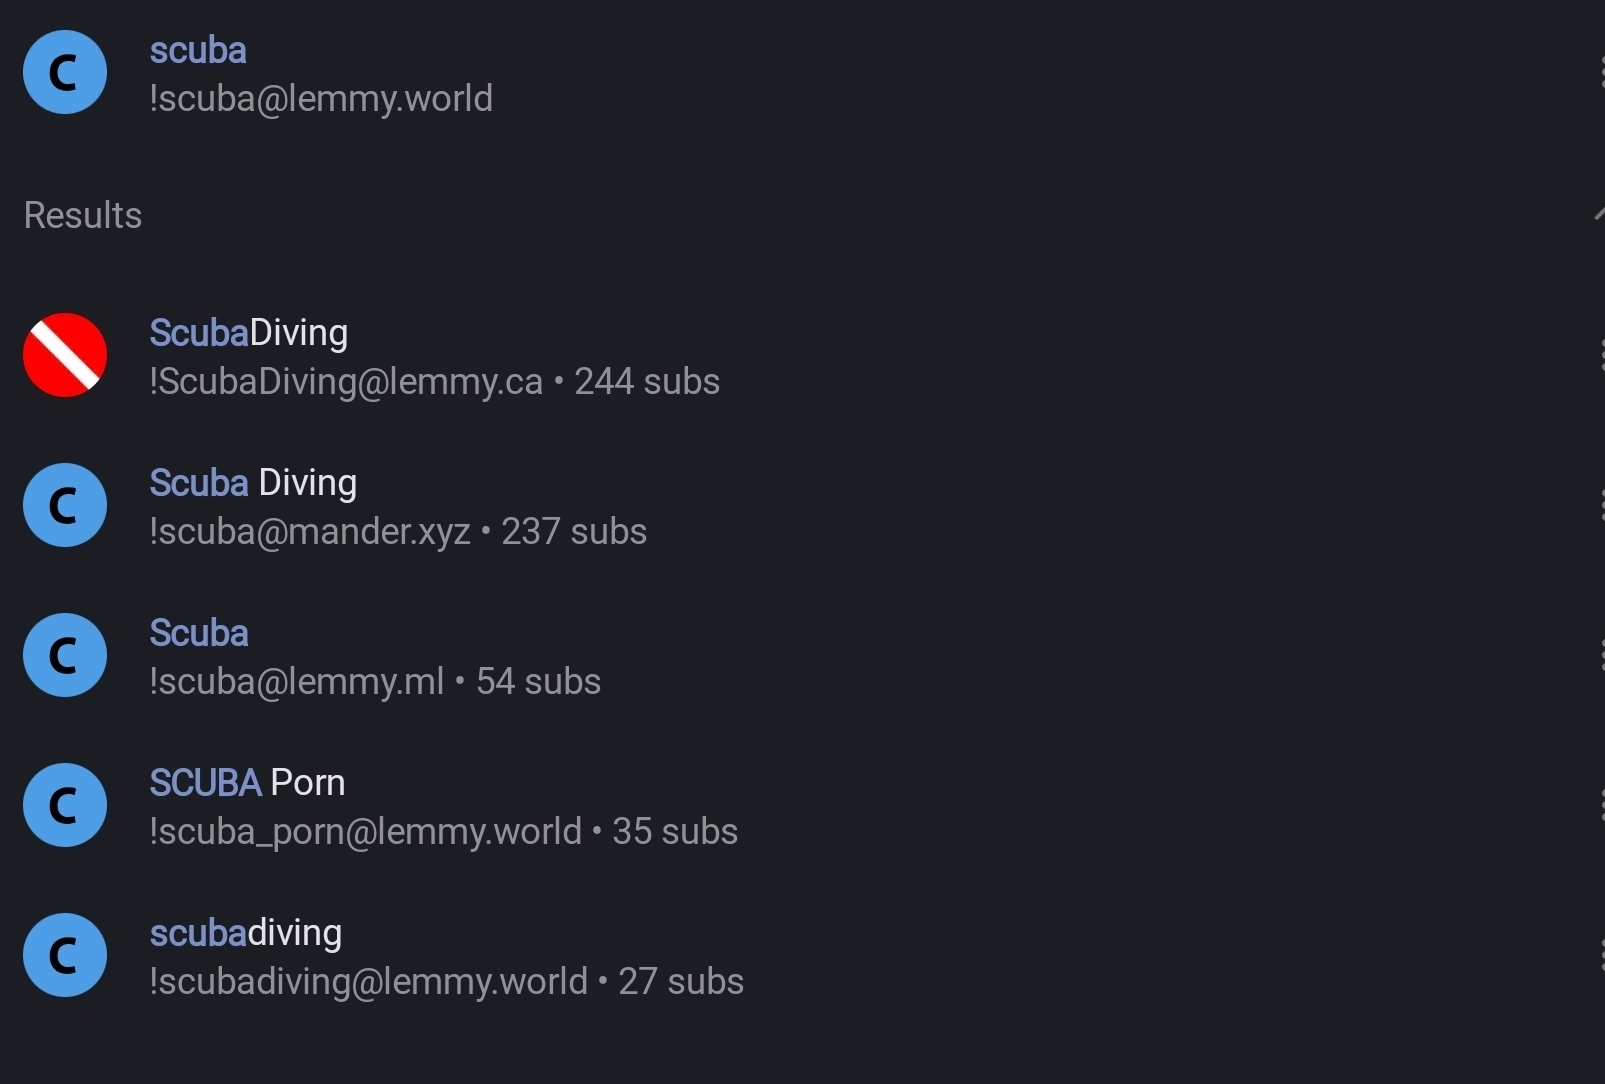Tap the scuba@lemmy.world community avatar
This screenshot has width=1605, height=1084.
65,72
